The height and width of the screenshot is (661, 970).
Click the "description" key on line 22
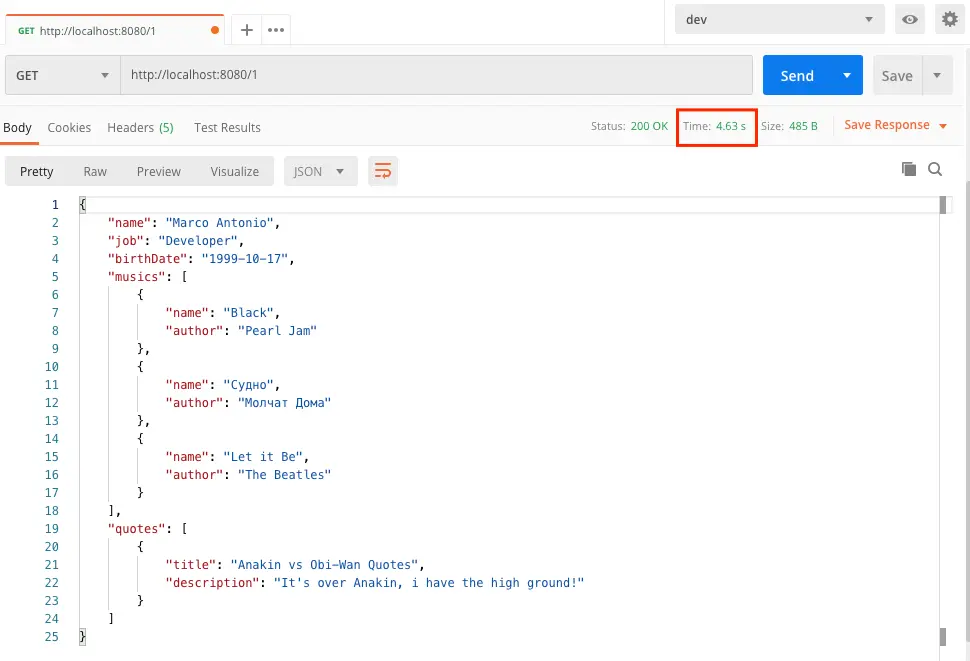212,582
